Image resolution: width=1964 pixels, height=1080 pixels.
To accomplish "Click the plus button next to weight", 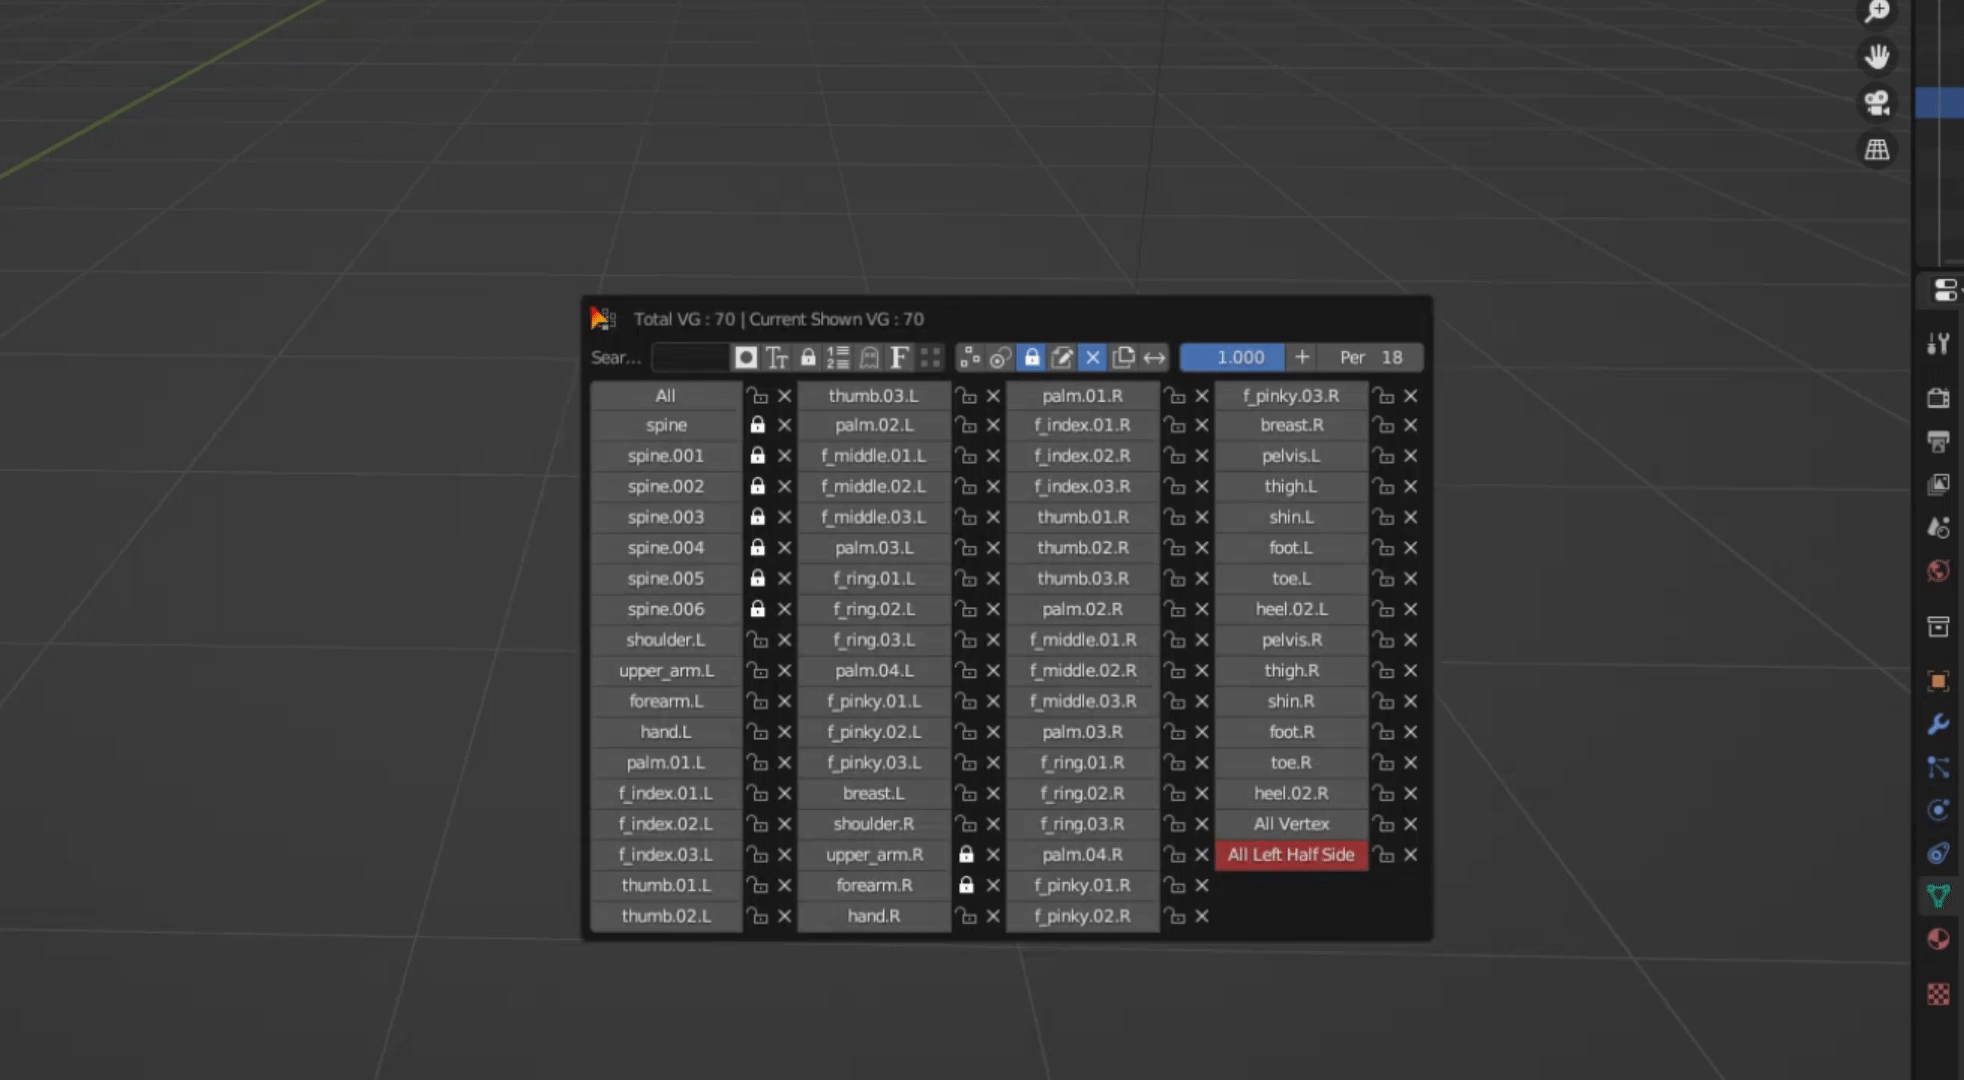I will [1302, 357].
